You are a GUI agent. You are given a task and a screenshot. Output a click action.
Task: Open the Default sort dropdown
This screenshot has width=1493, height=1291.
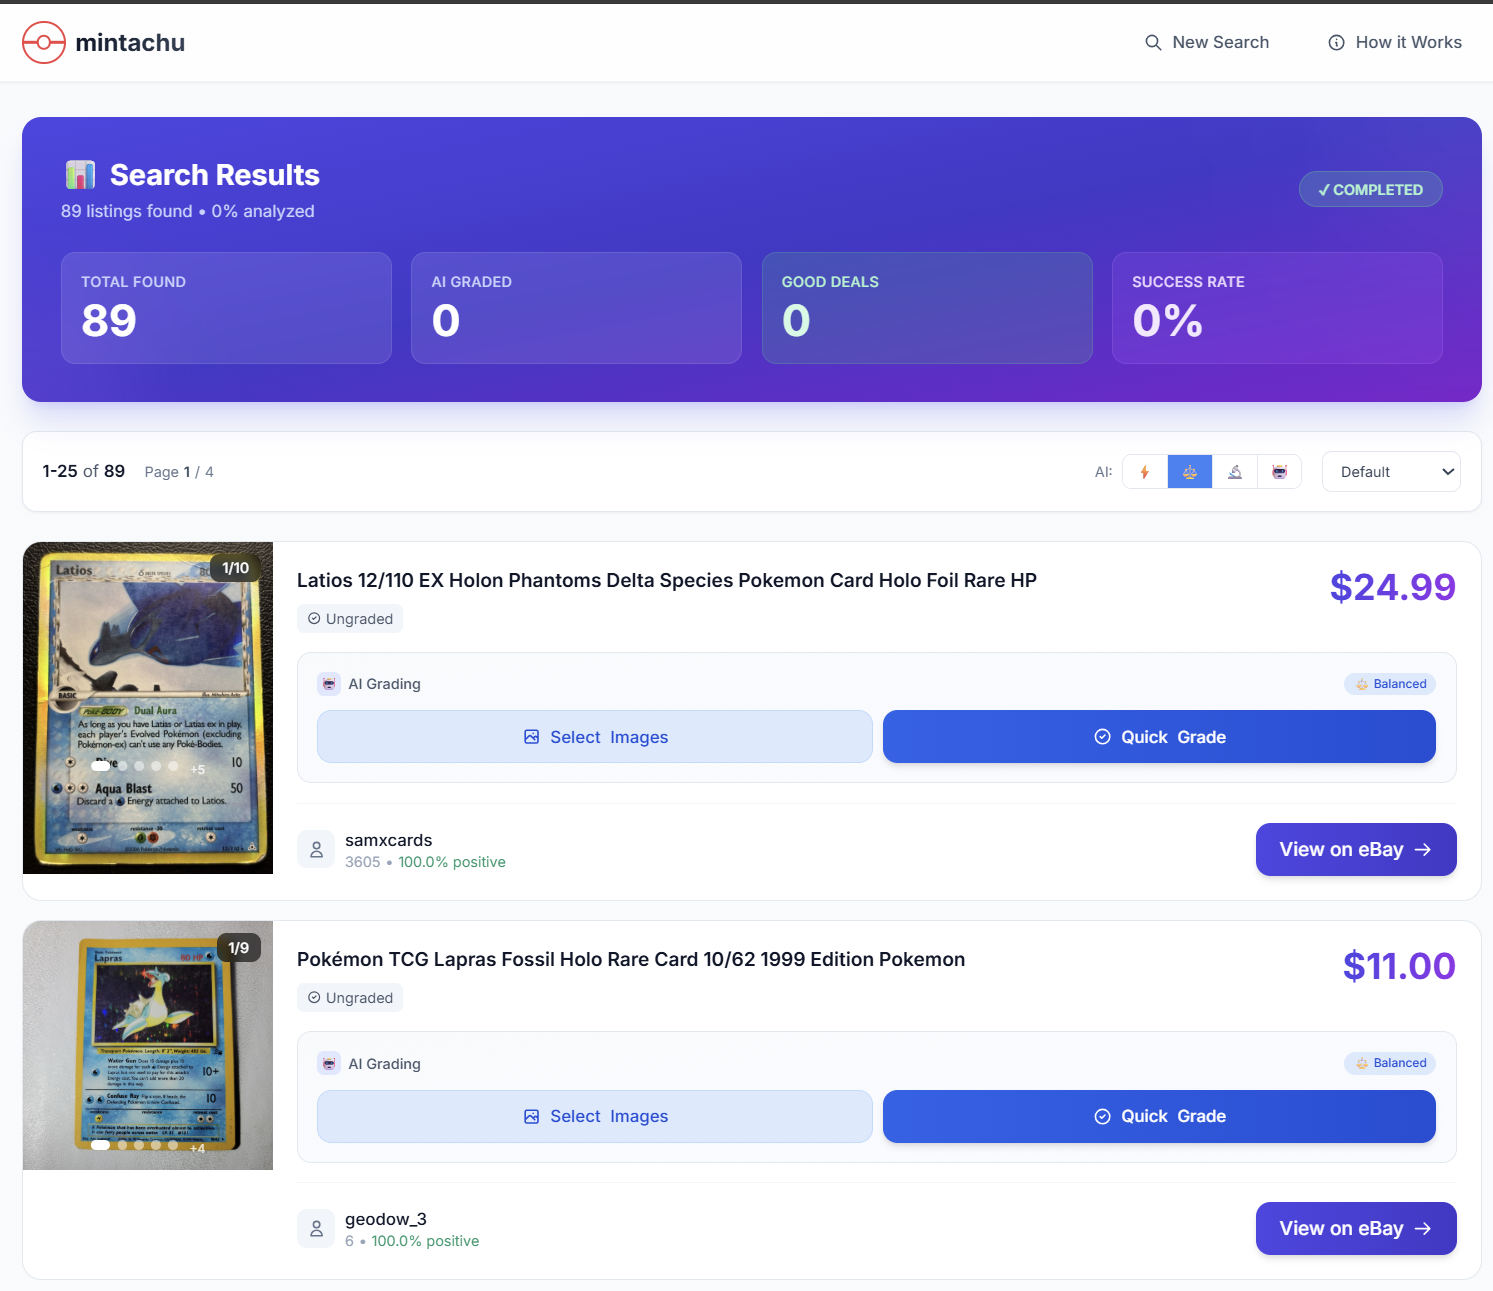(x=1391, y=471)
